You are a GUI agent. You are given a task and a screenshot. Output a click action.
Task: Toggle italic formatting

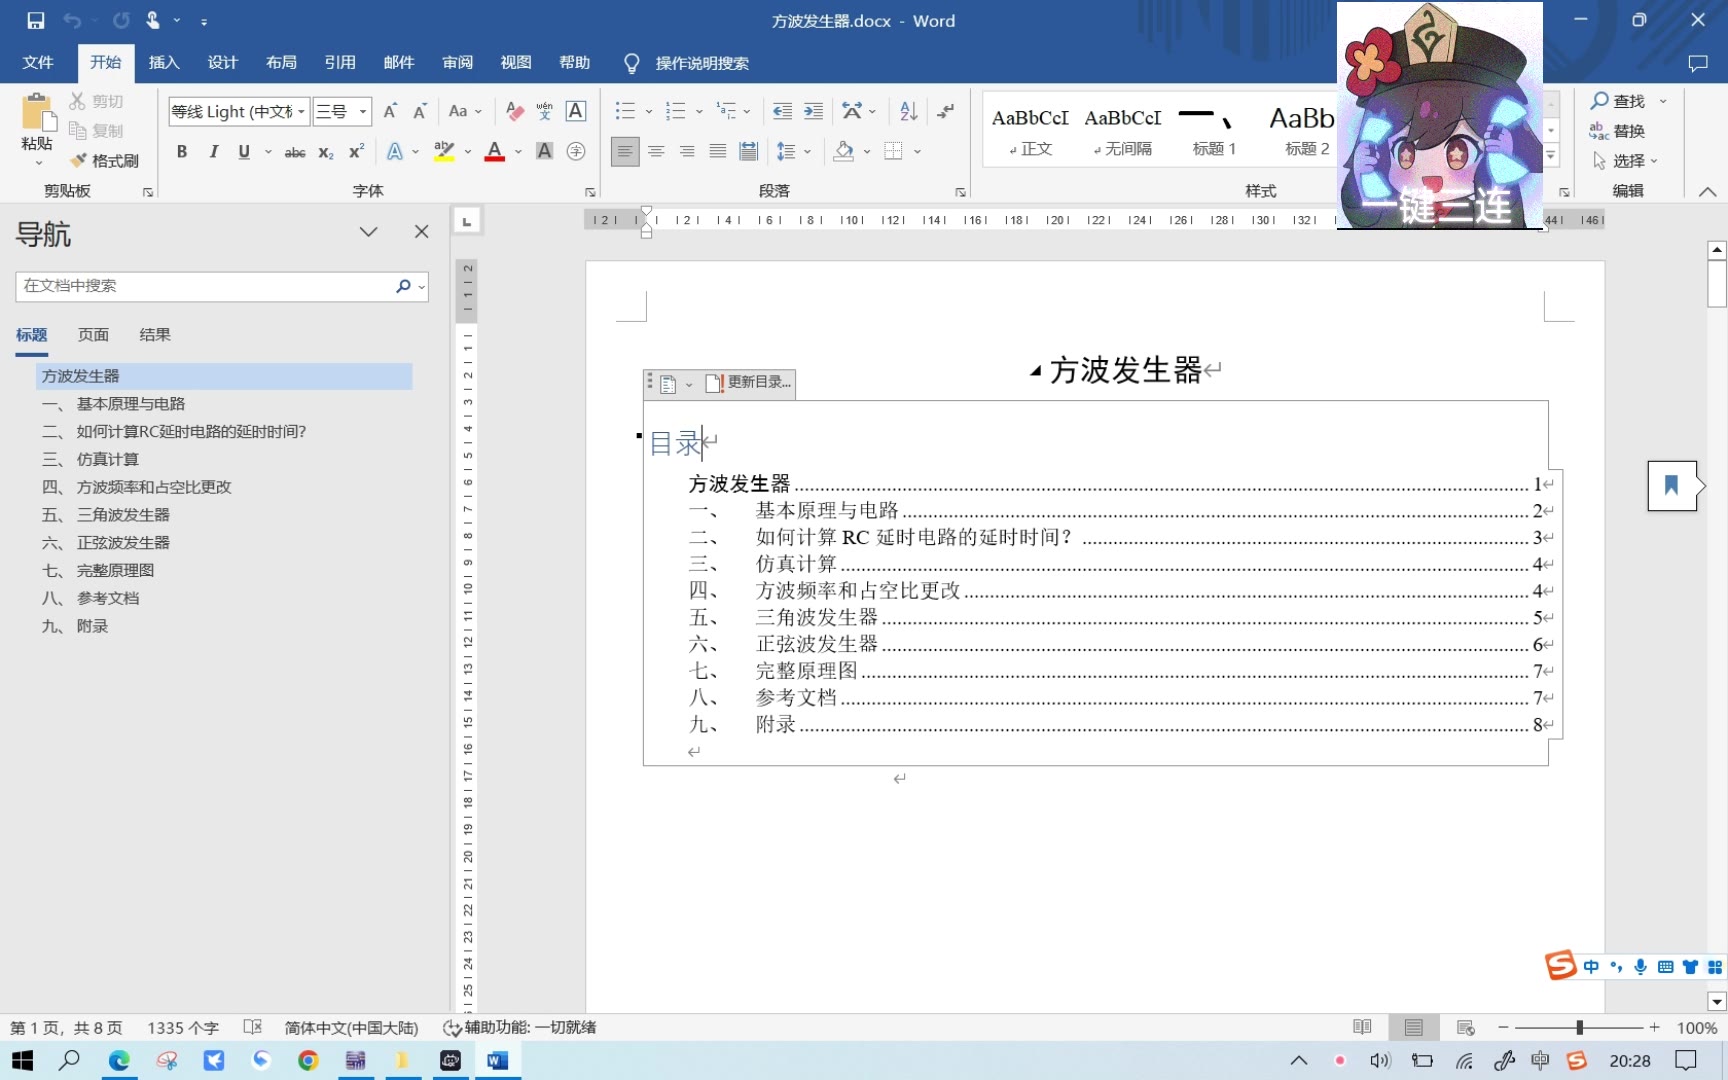coord(213,151)
